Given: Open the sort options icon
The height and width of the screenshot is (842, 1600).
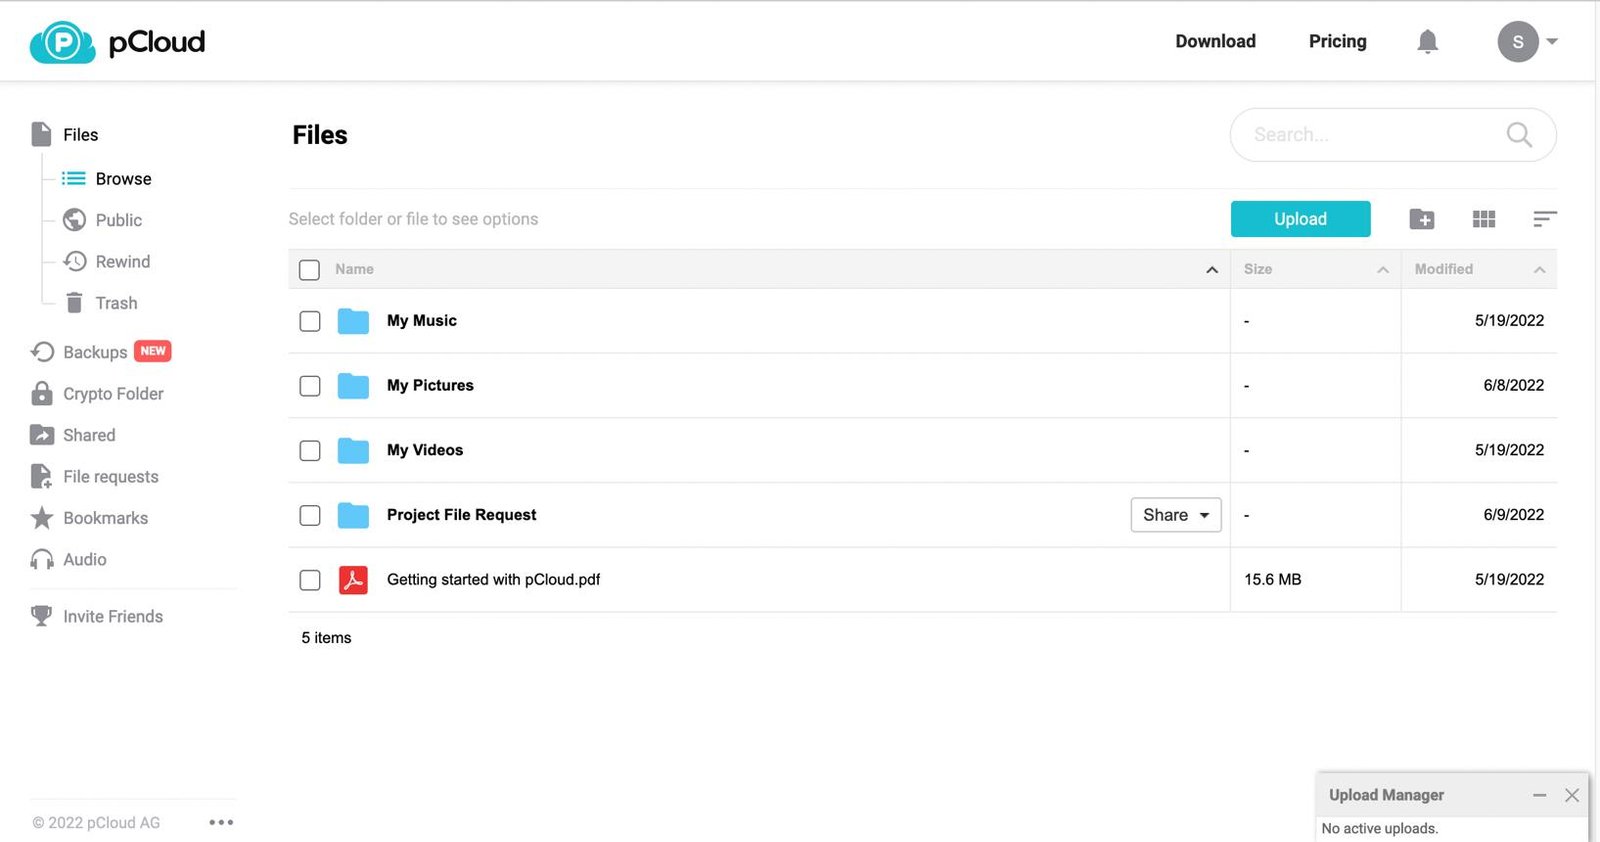Looking at the screenshot, I should click(x=1544, y=219).
